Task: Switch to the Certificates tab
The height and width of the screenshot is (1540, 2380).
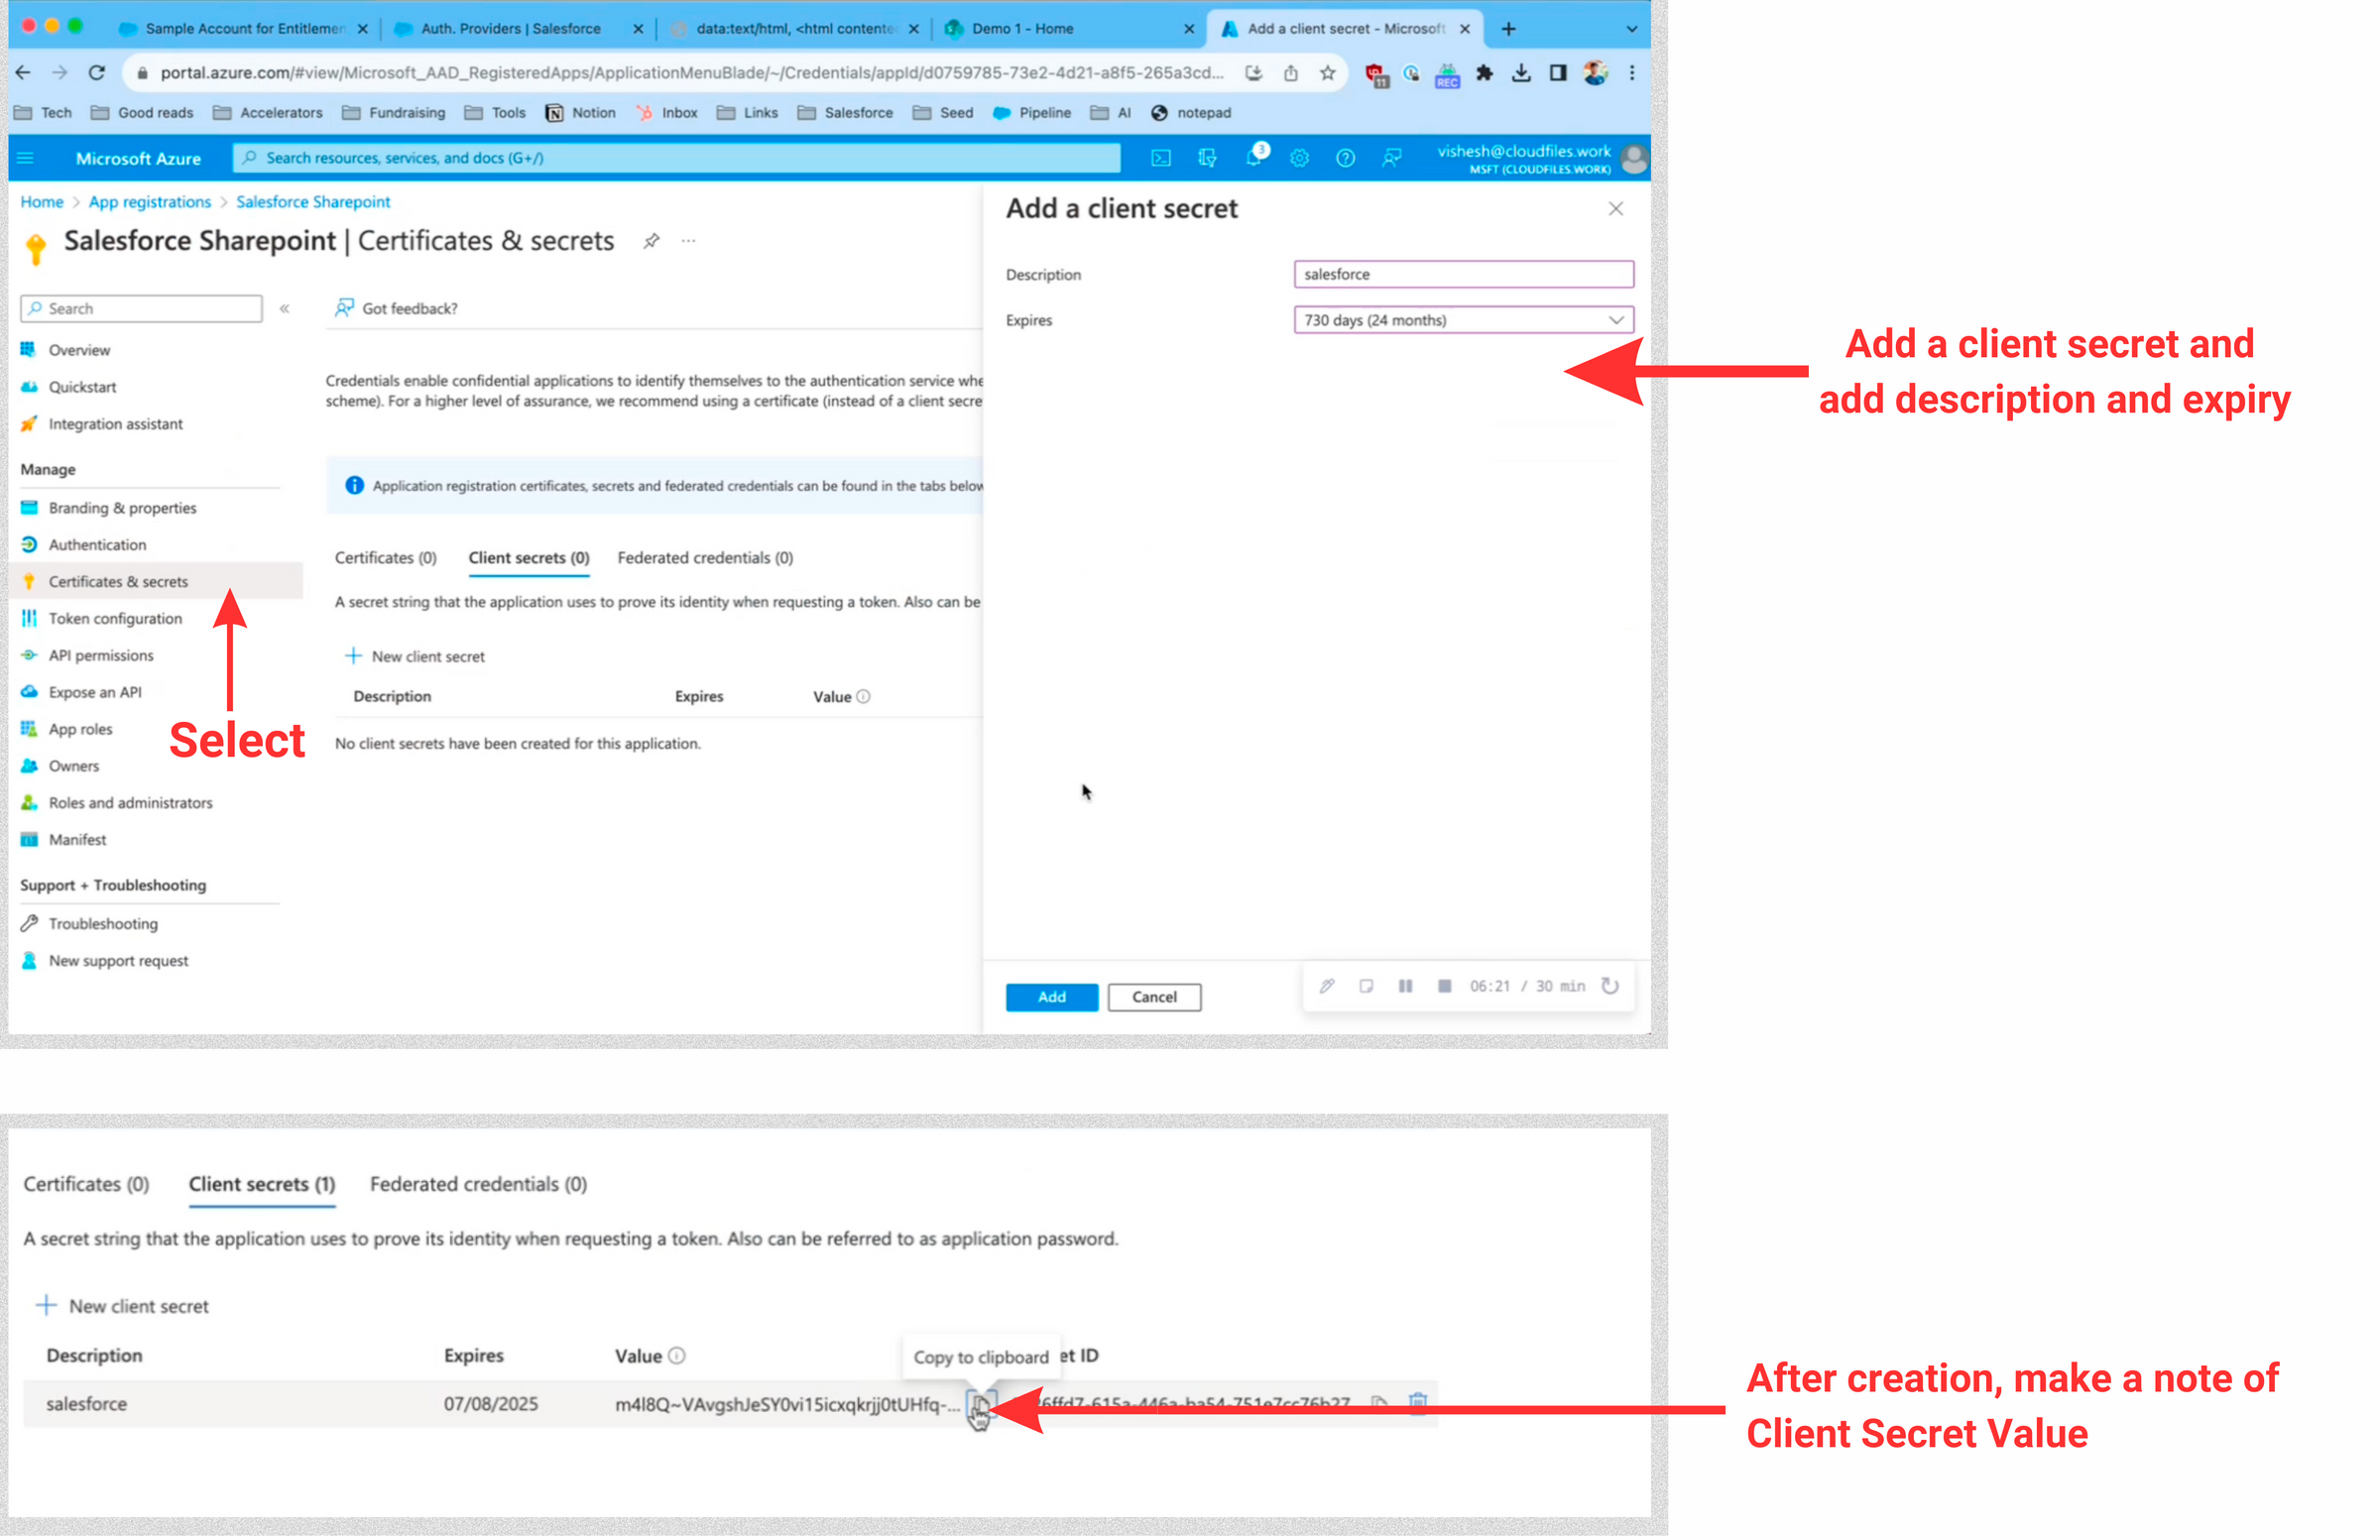Action: point(385,557)
